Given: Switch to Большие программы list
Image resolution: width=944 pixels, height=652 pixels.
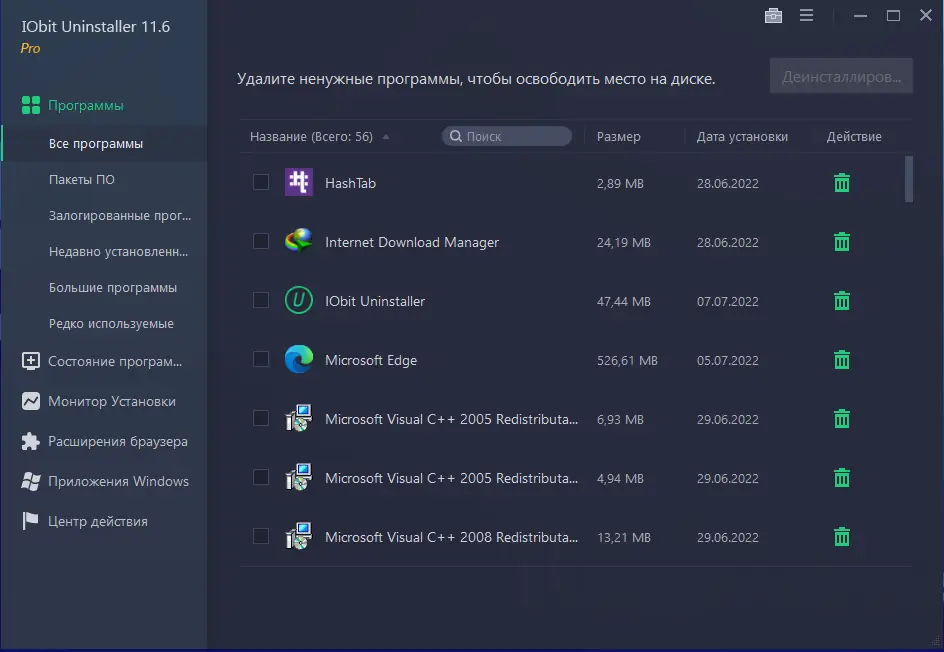Looking at the screenshot, I should pyautogui.click(x=112, y=288).
